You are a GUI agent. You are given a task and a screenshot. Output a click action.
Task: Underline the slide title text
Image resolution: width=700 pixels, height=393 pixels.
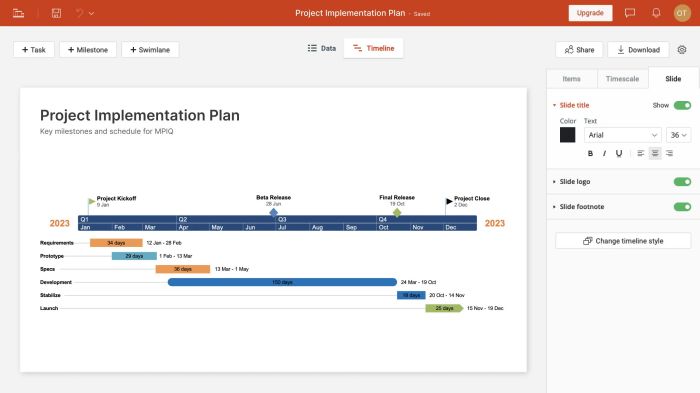pyautogui.click(x=619, y=153)
